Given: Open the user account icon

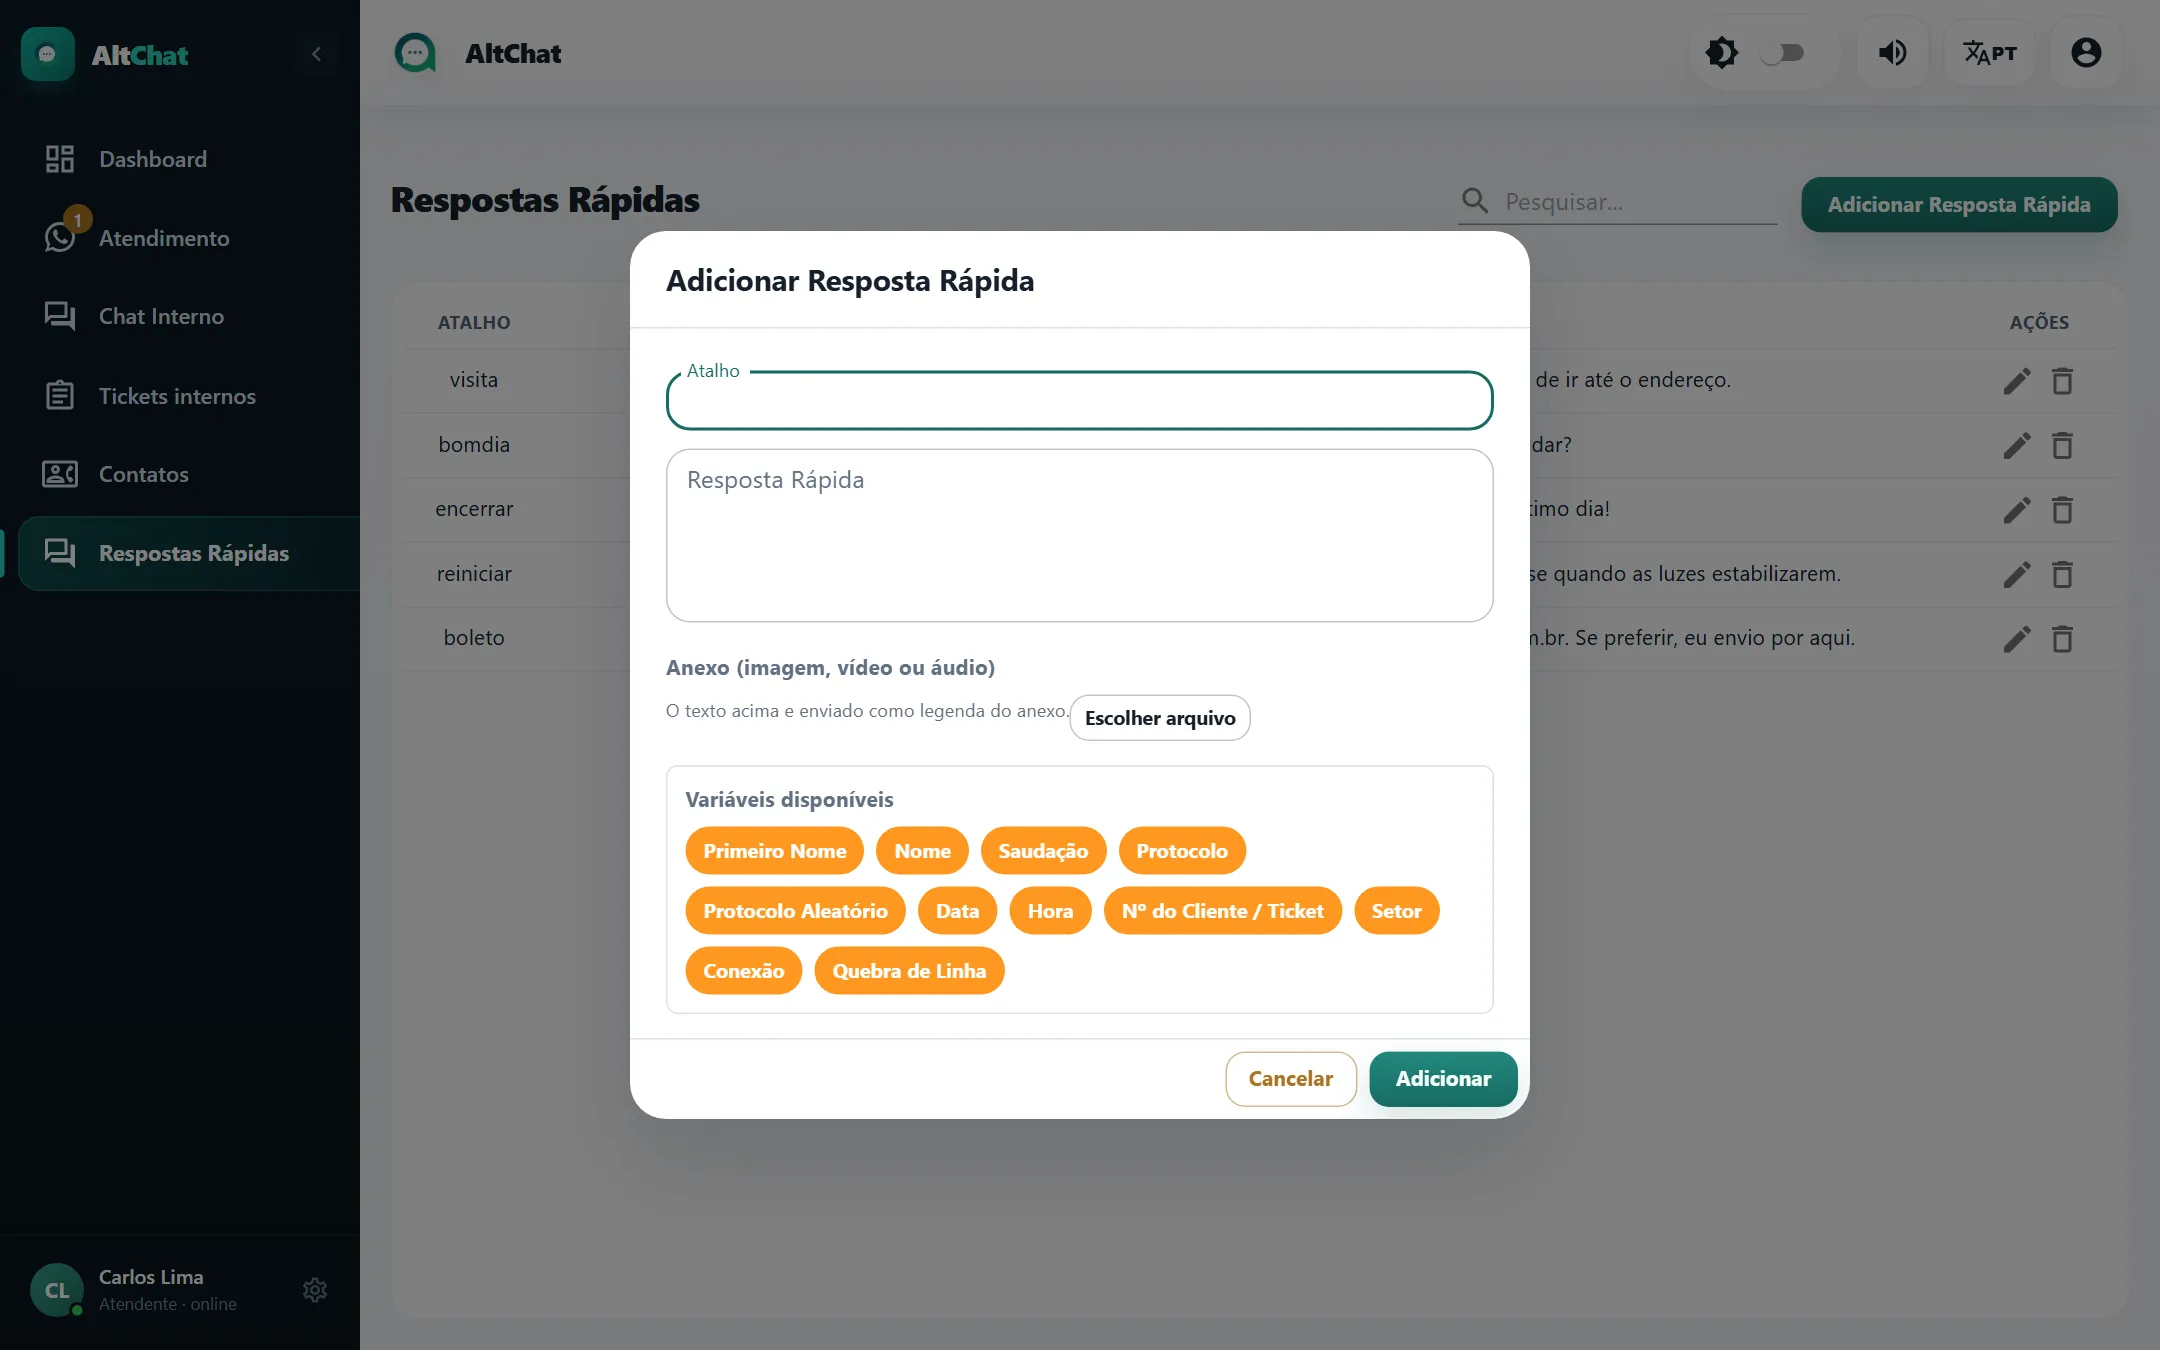Looking at the screenshot, I should click(2086, 53).
